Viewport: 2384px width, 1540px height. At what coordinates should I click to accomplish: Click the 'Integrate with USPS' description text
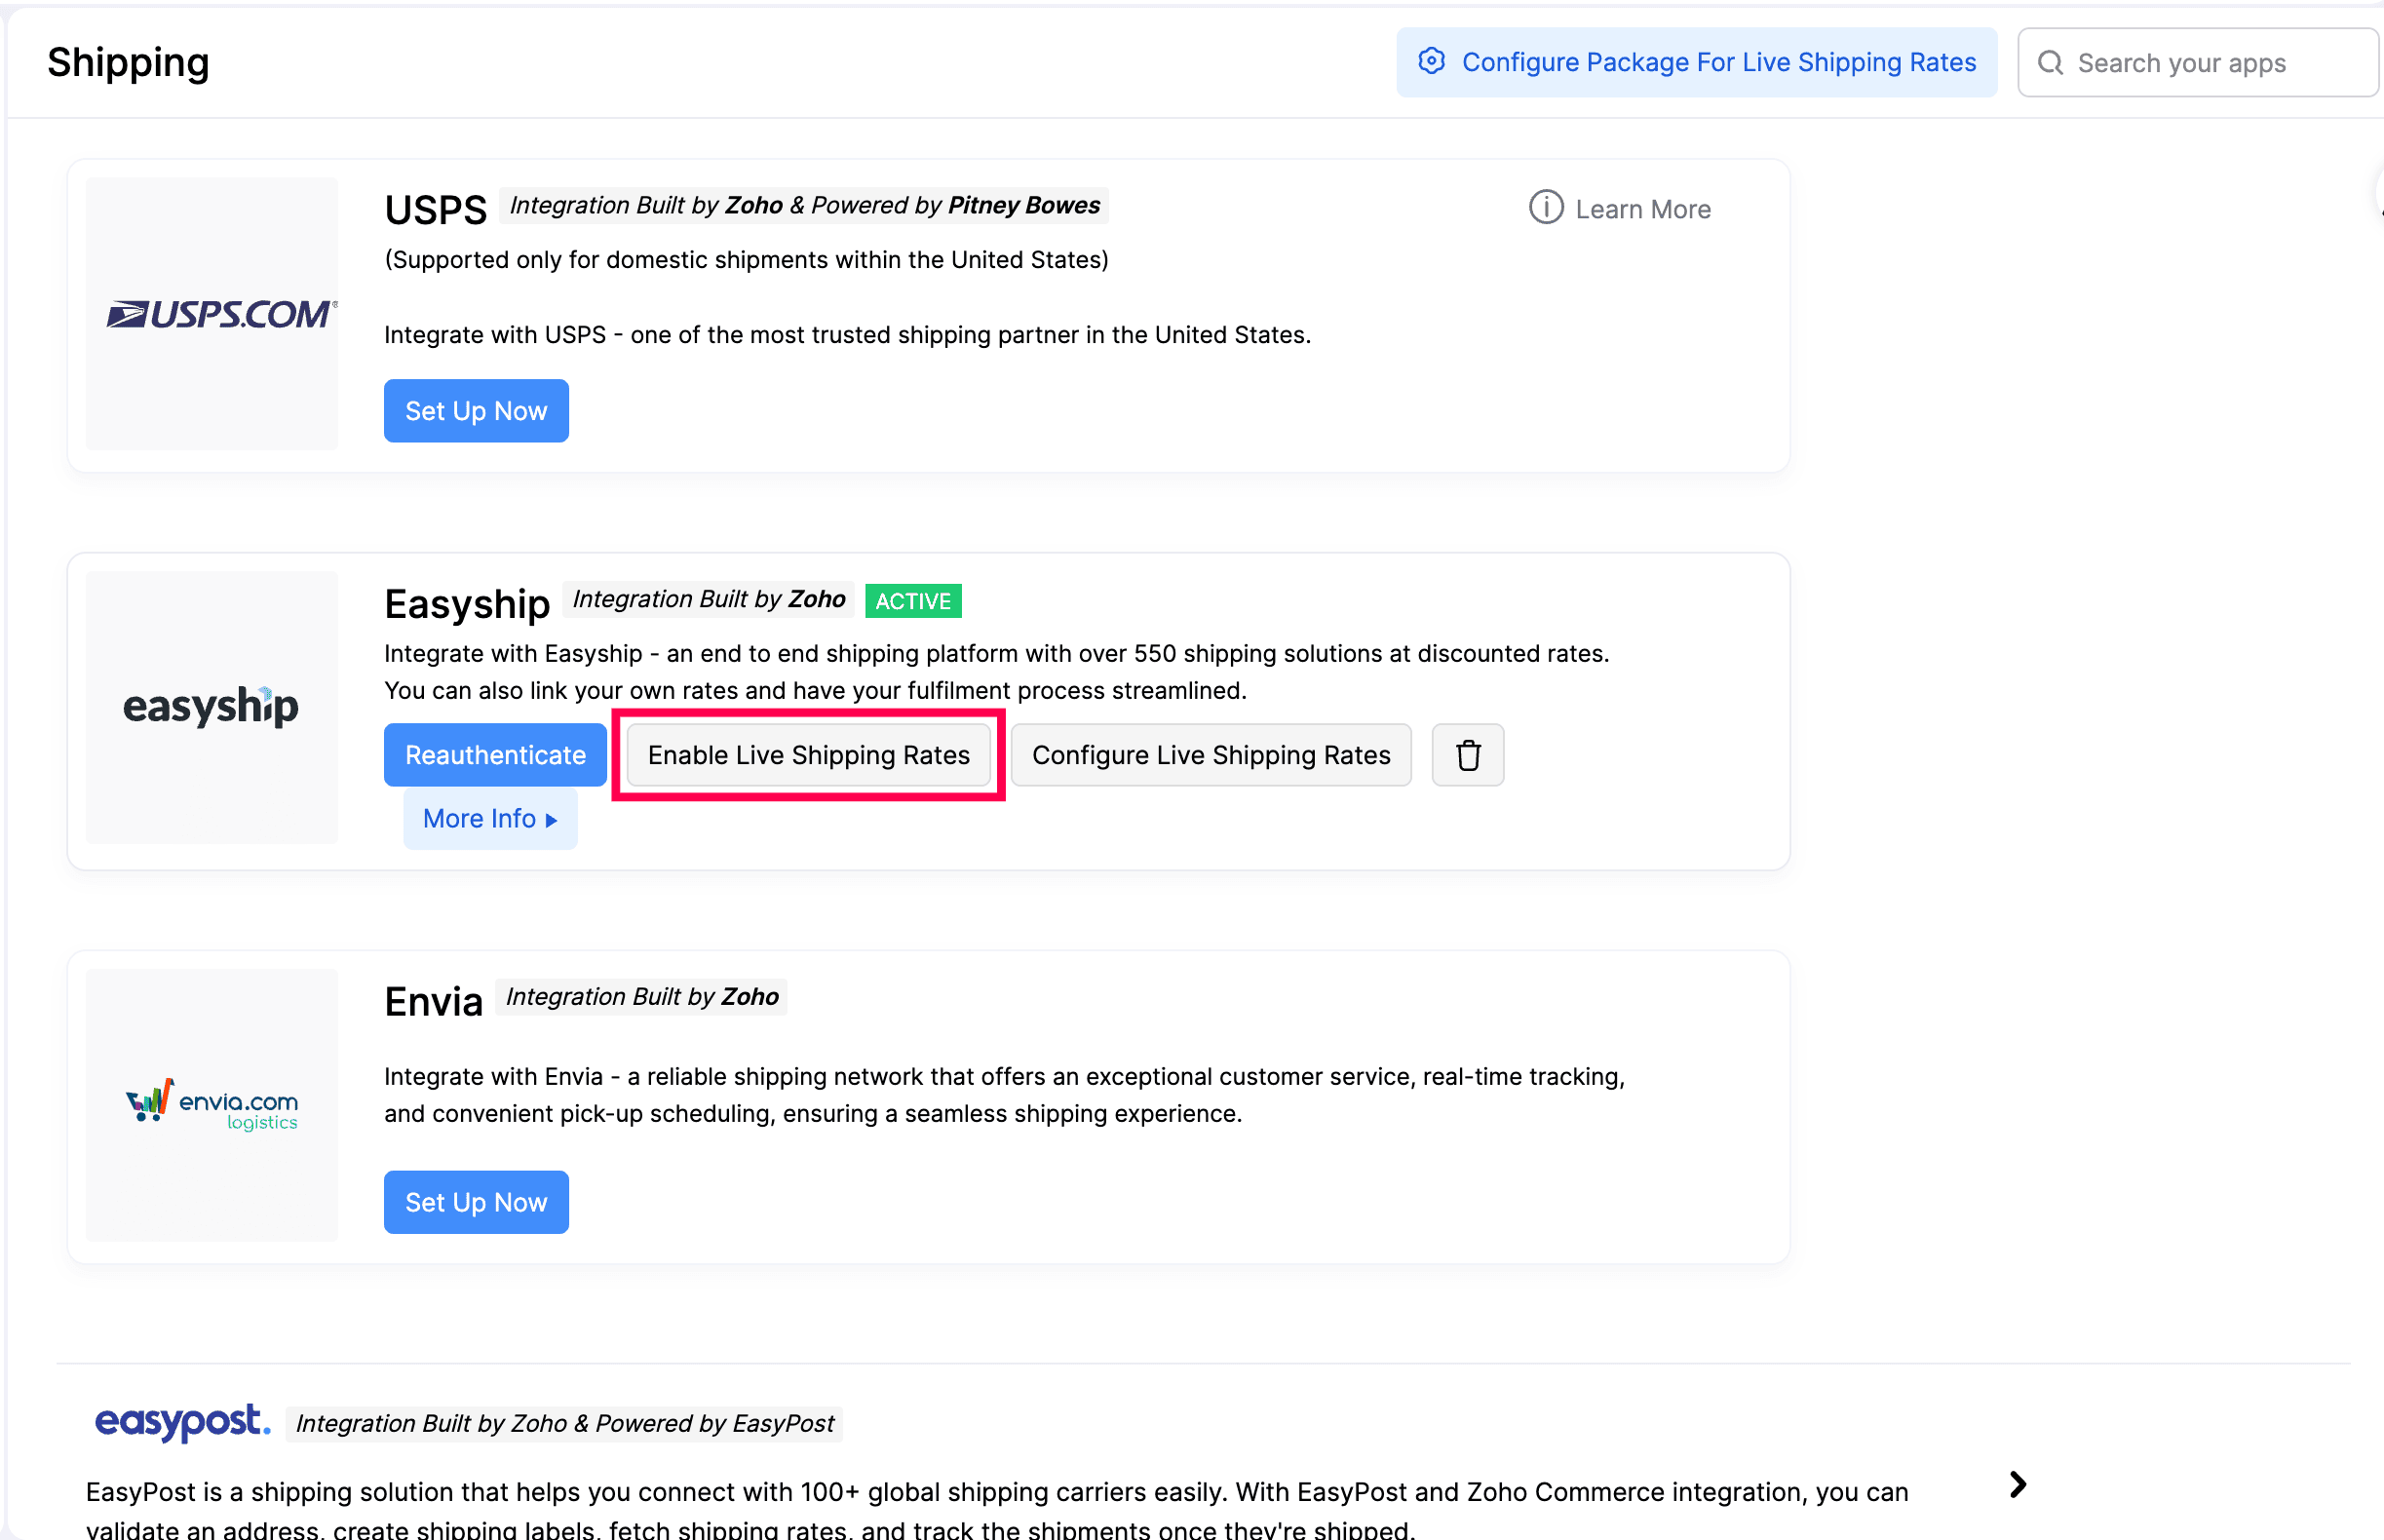pos(847,335)
